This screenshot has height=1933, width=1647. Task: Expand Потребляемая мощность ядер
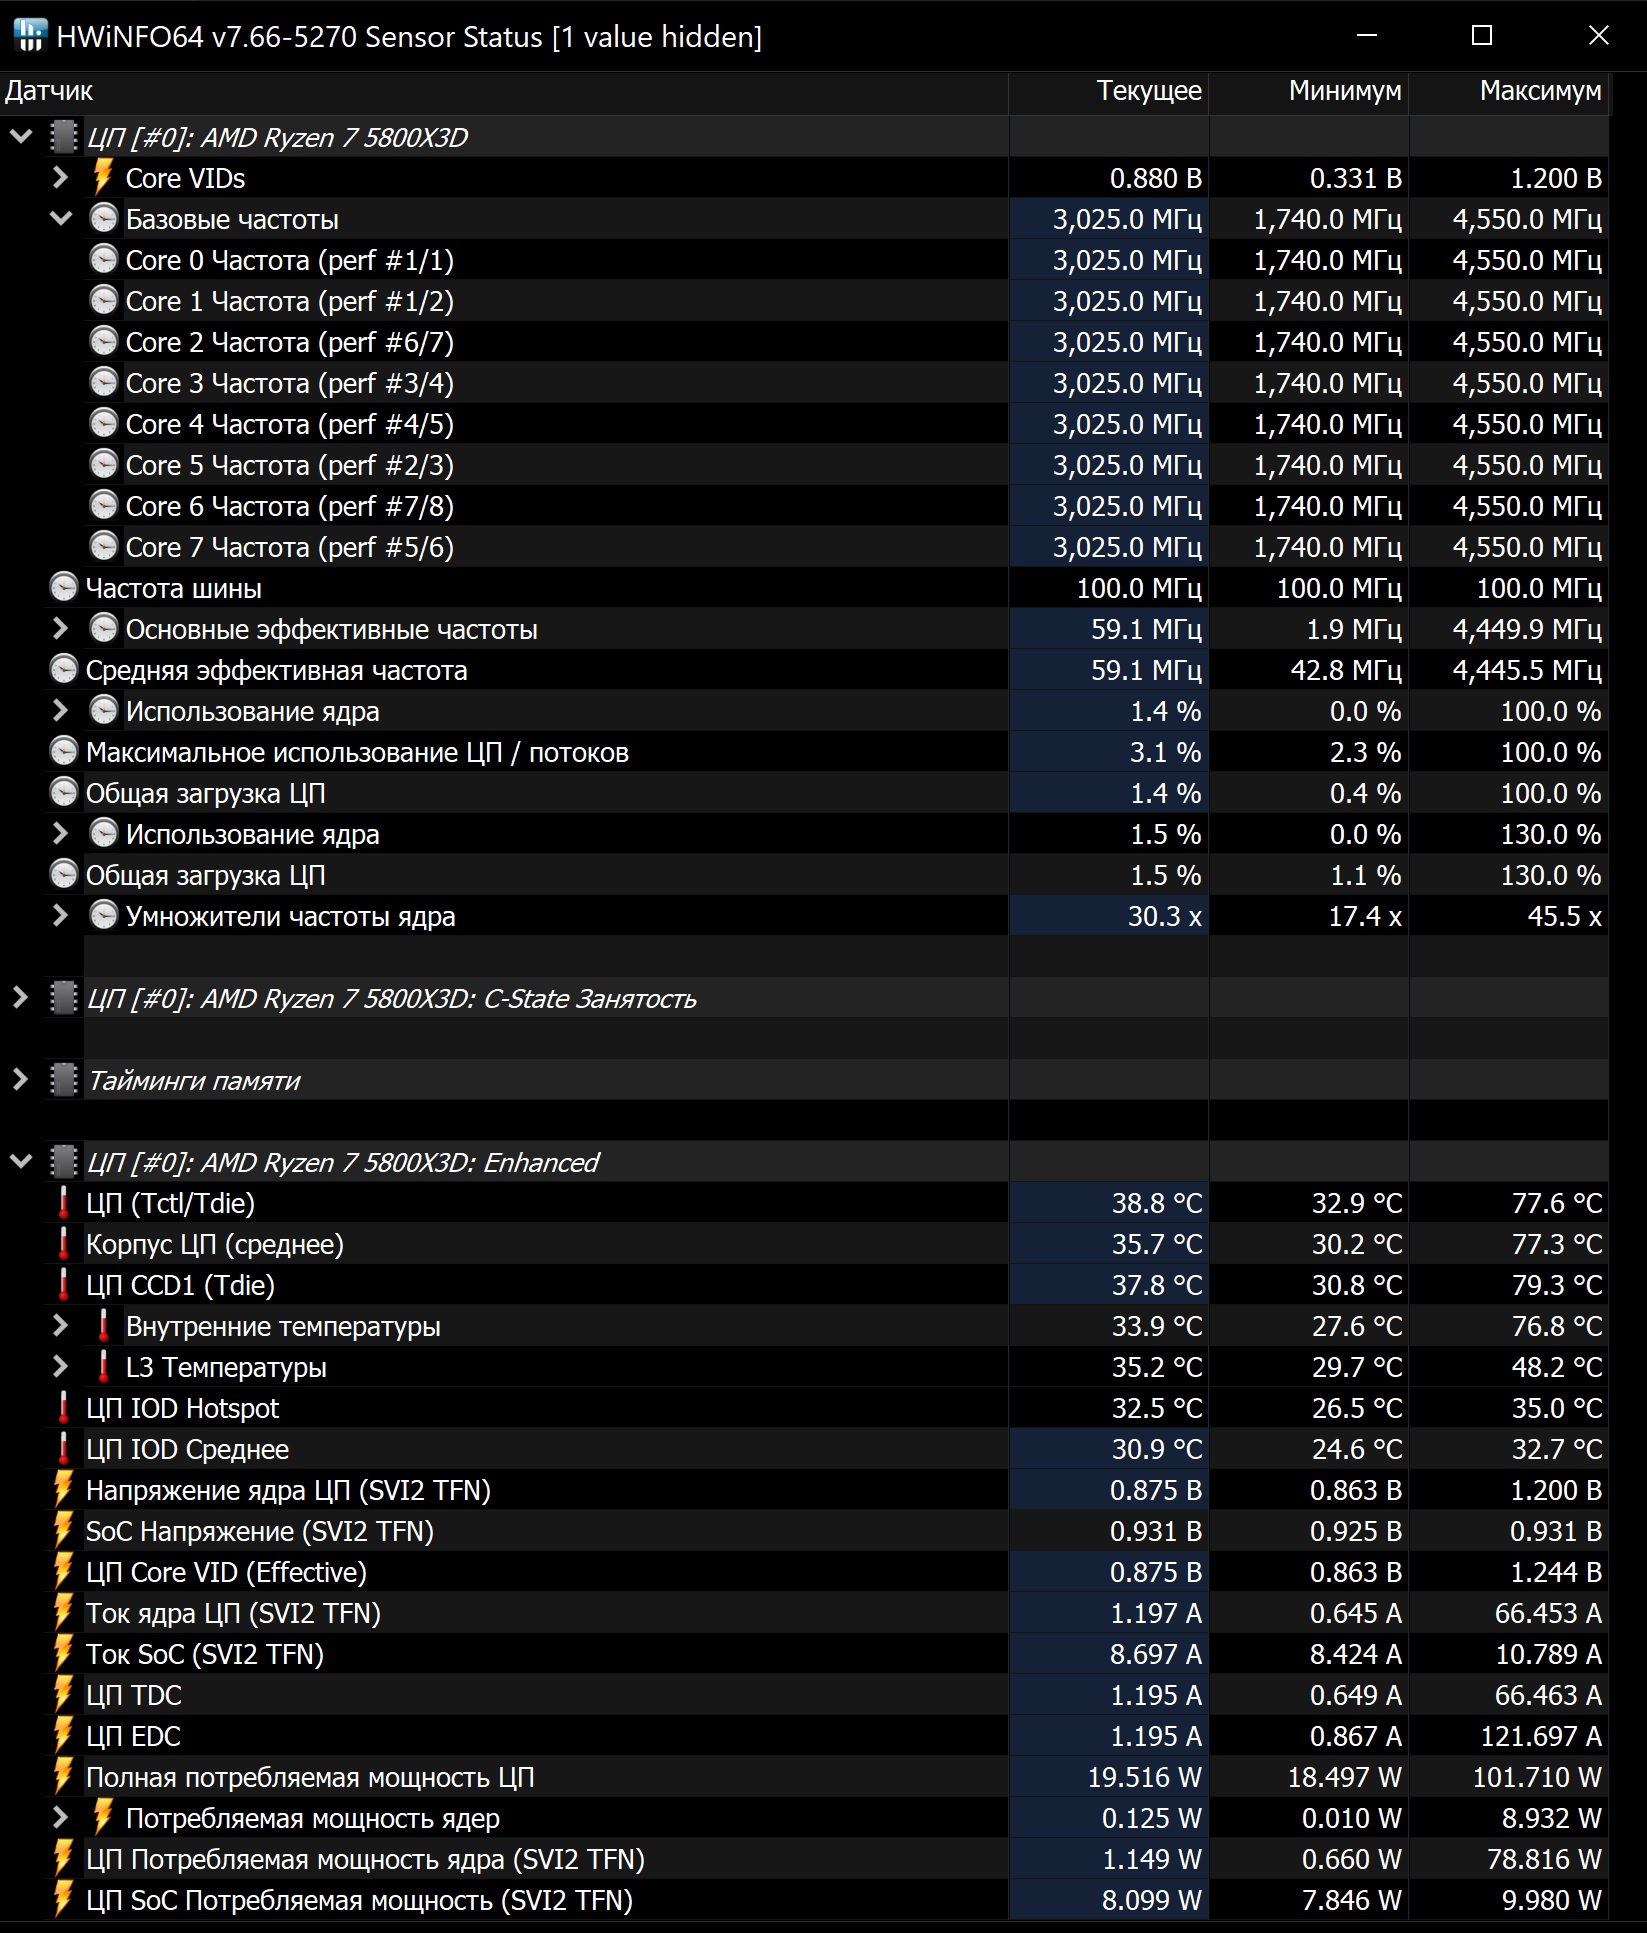click(60, 1817)
